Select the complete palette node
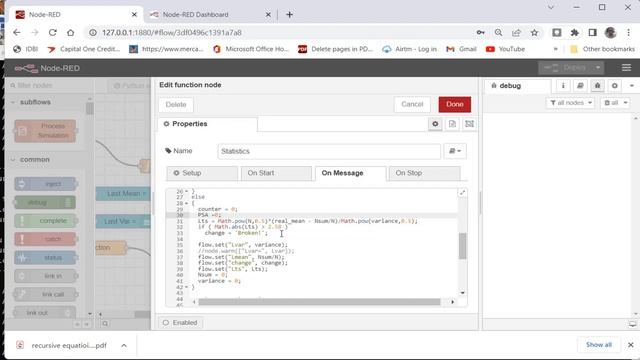This screenshot has width=640, height=360. [x=45, y=221]
